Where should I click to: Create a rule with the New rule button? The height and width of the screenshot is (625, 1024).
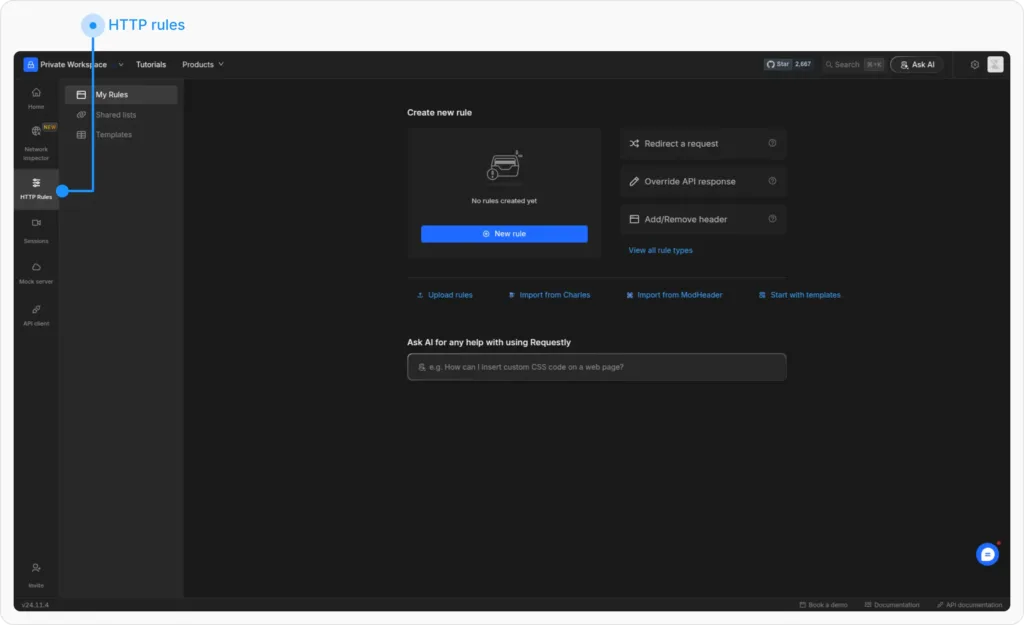coord(504,233)
